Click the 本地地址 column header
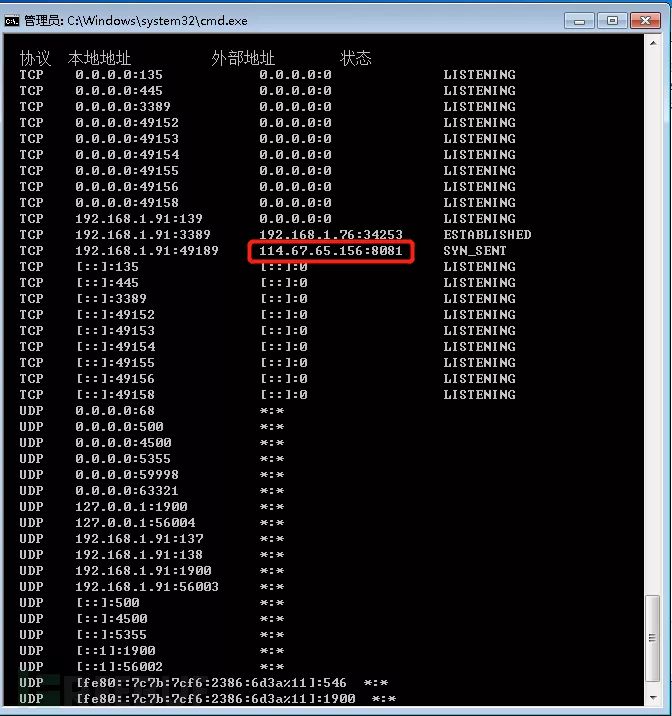 99,58
